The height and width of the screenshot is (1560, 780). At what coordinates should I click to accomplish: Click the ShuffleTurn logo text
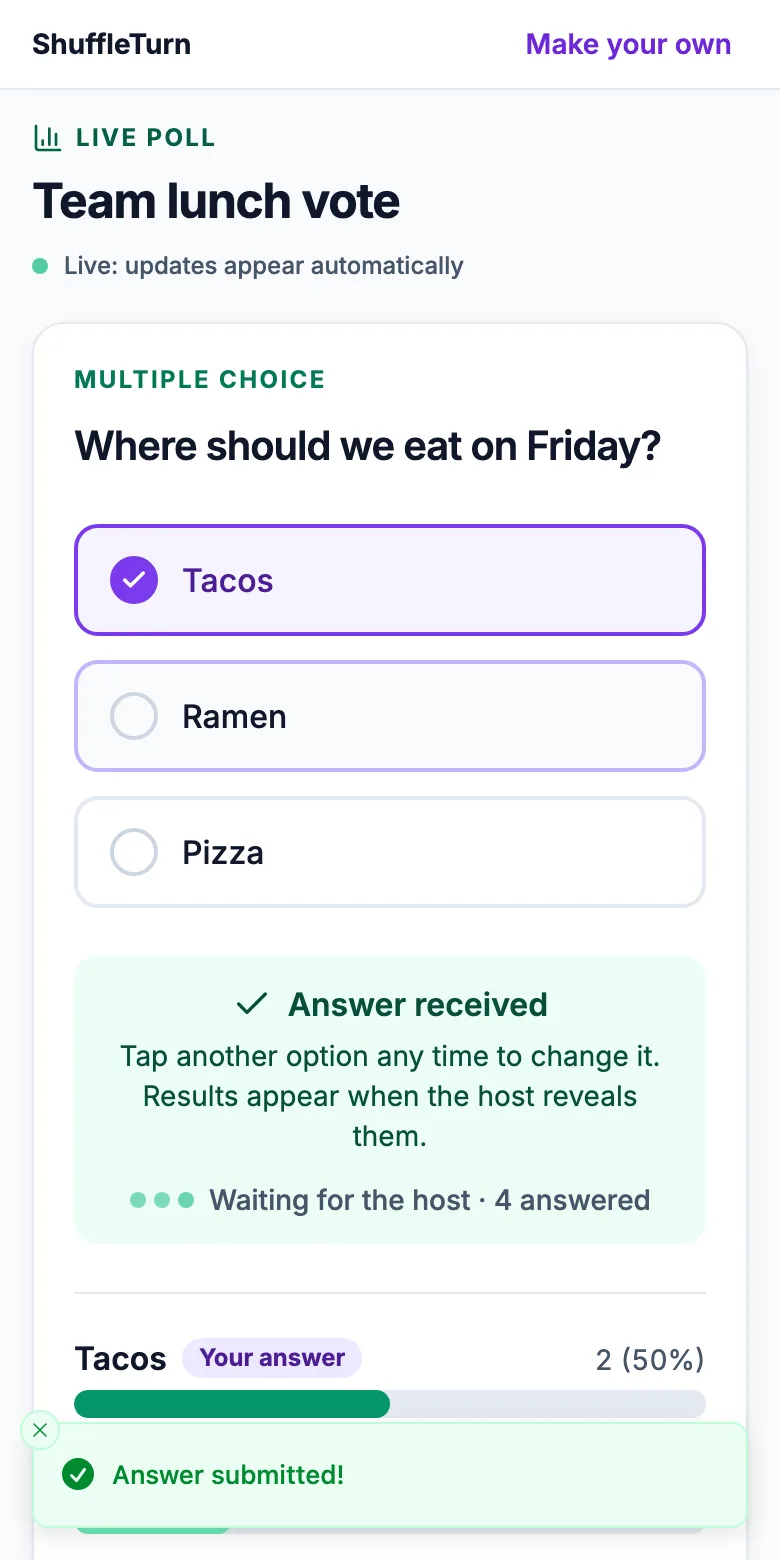[x=112, y=44]
